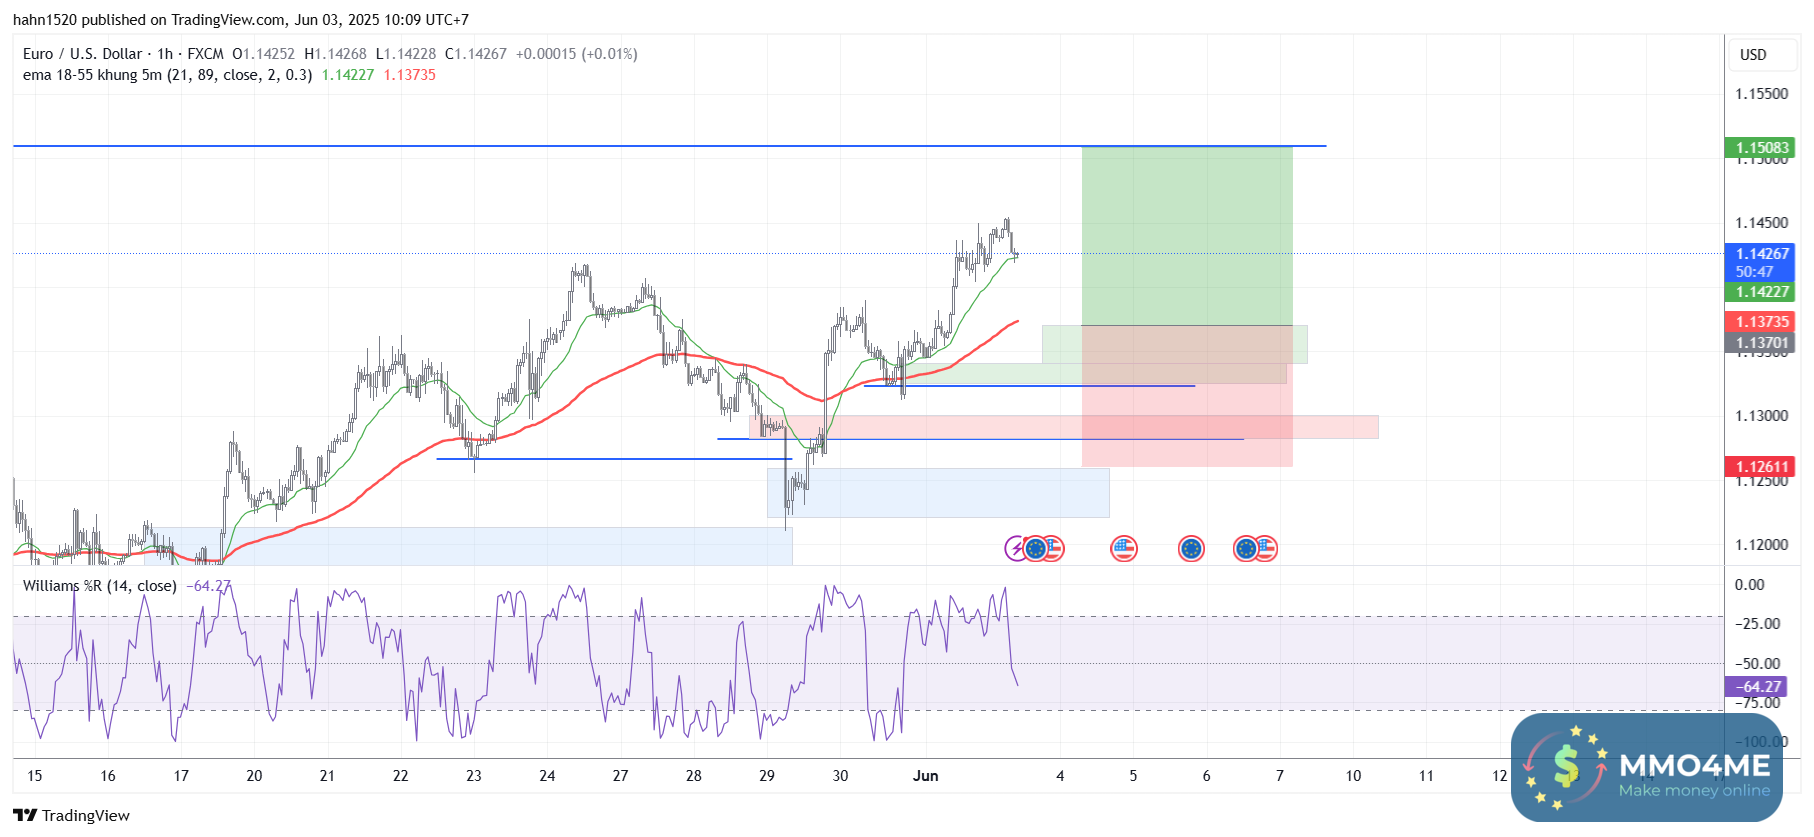Click the green 1.15083 price axis label
The height and width of the screenshot is (837, 1814).
[1762, 148]
